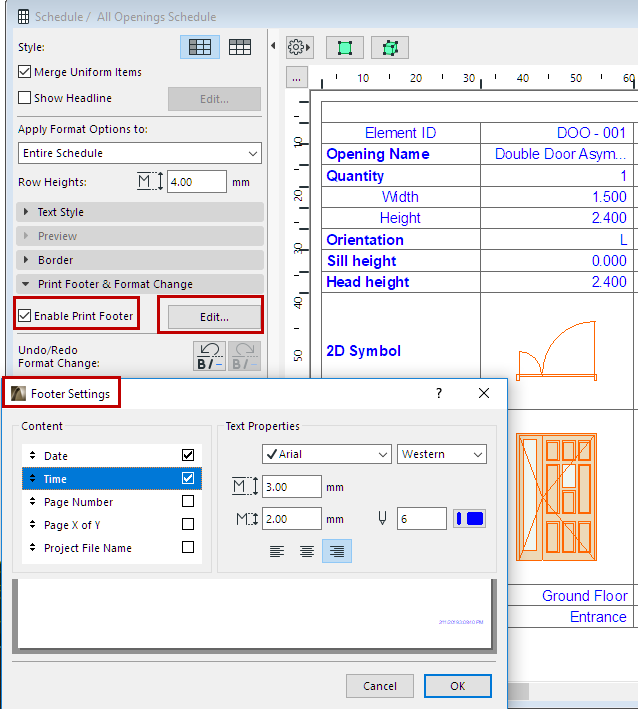This screenshot has width=638, height=709.
Task: Select the Page Number content row
Action: [112, 501]
